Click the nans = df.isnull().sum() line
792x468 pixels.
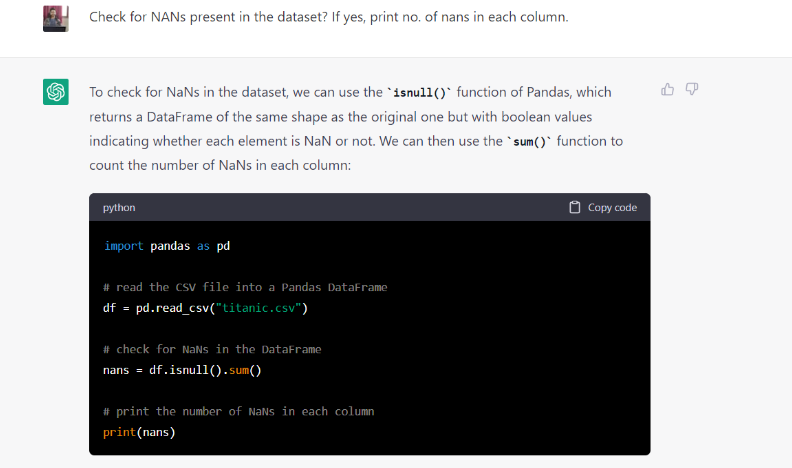click(x=182, y=370)
